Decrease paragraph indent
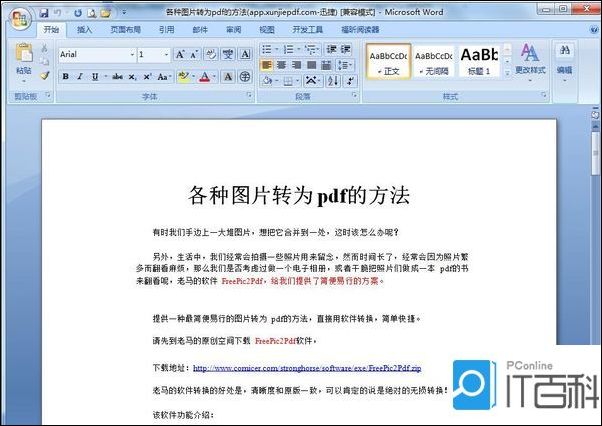 coord(331,49)
